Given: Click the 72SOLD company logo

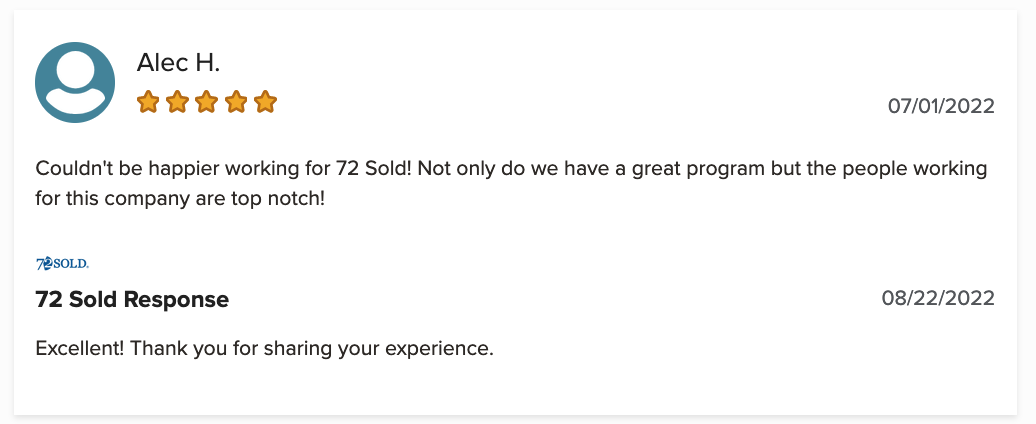Looking at the screenshot, I should click(62, 264).
